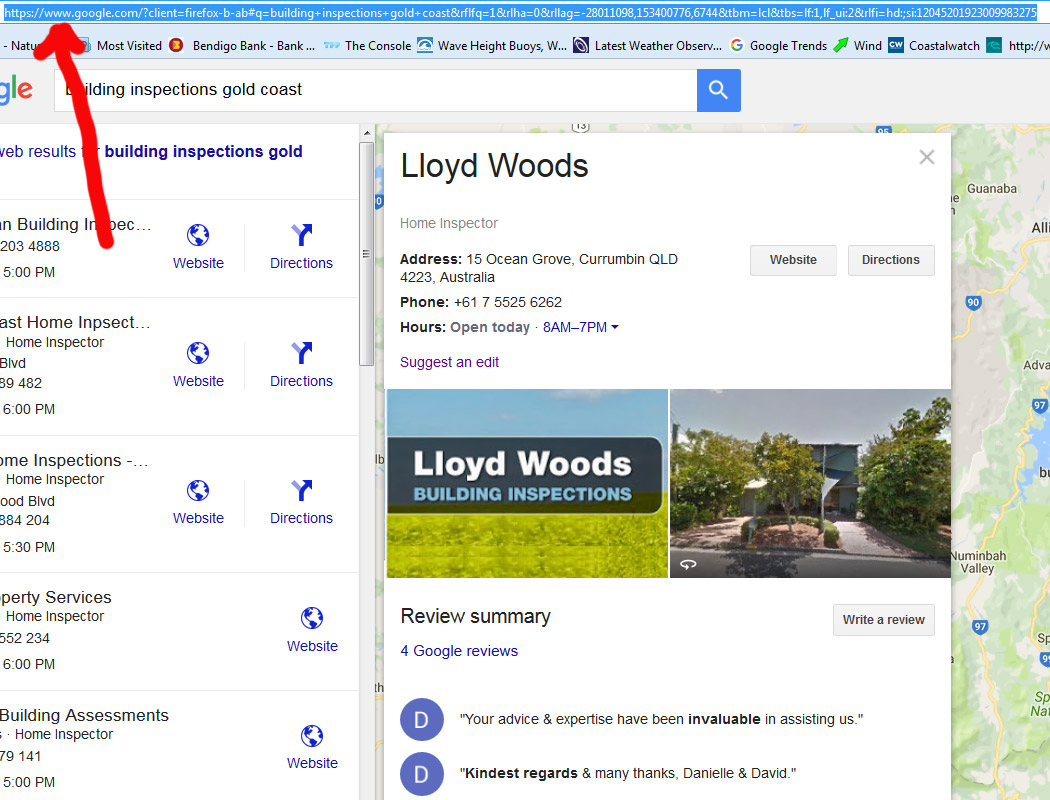This screenshot has height=800, width=1050.
Task: Click the Website button in Lloyd Woods panel
Action: pyautogui.click(x=793, y=260)
